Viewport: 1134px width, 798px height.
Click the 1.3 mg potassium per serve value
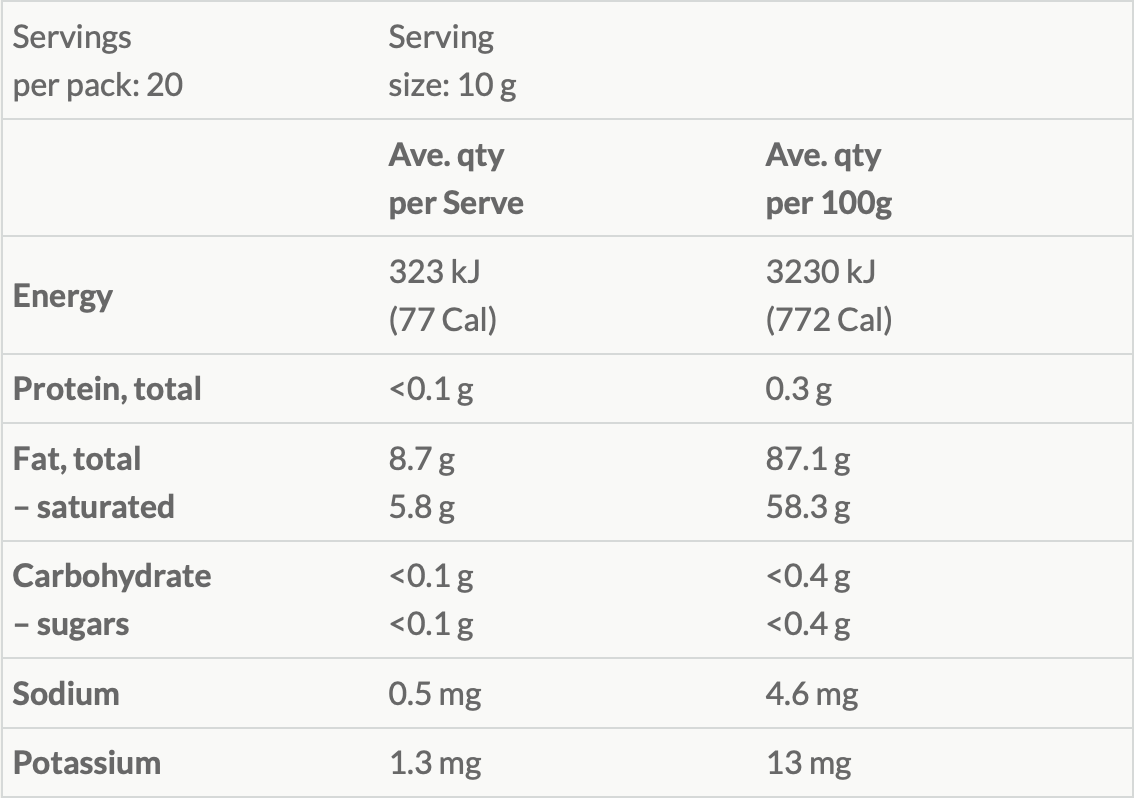[435, 764]
